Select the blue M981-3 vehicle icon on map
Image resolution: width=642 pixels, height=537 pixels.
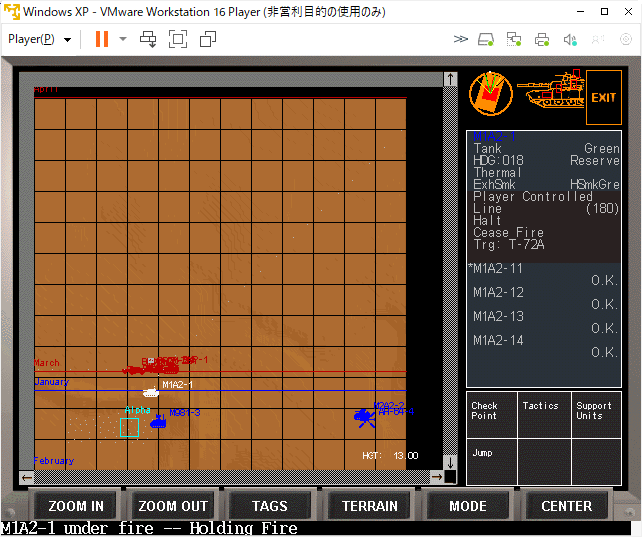coord(158,422)
